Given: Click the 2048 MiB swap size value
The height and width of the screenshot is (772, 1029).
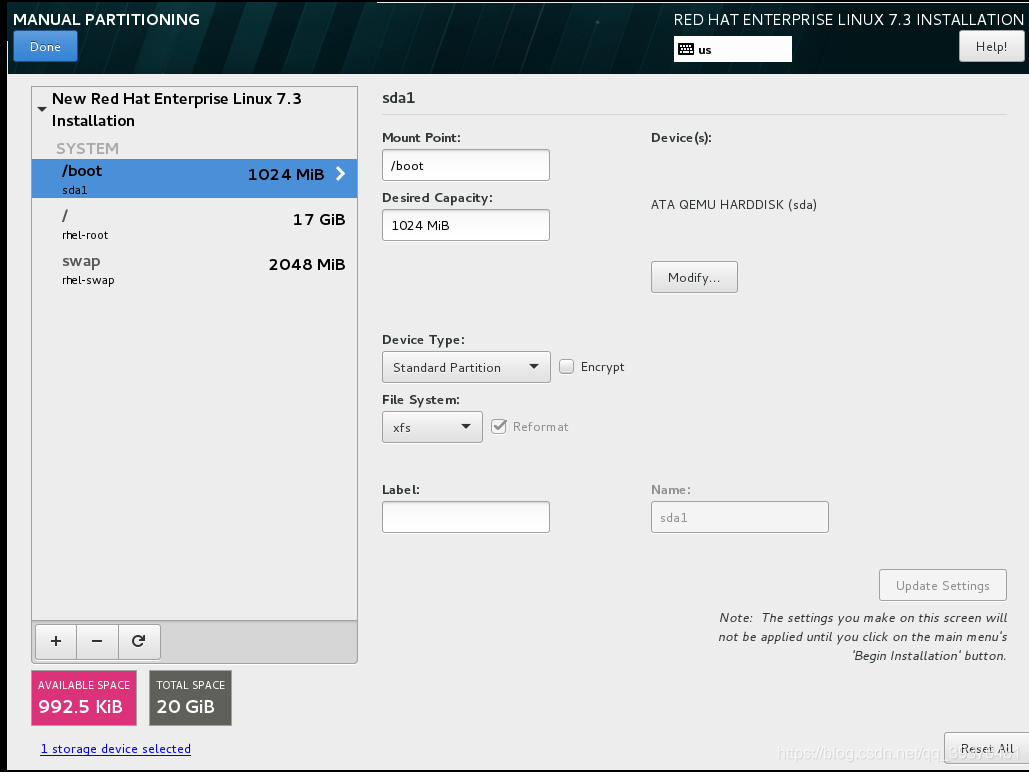Looking at the screenshot, I should click(307, 265).
